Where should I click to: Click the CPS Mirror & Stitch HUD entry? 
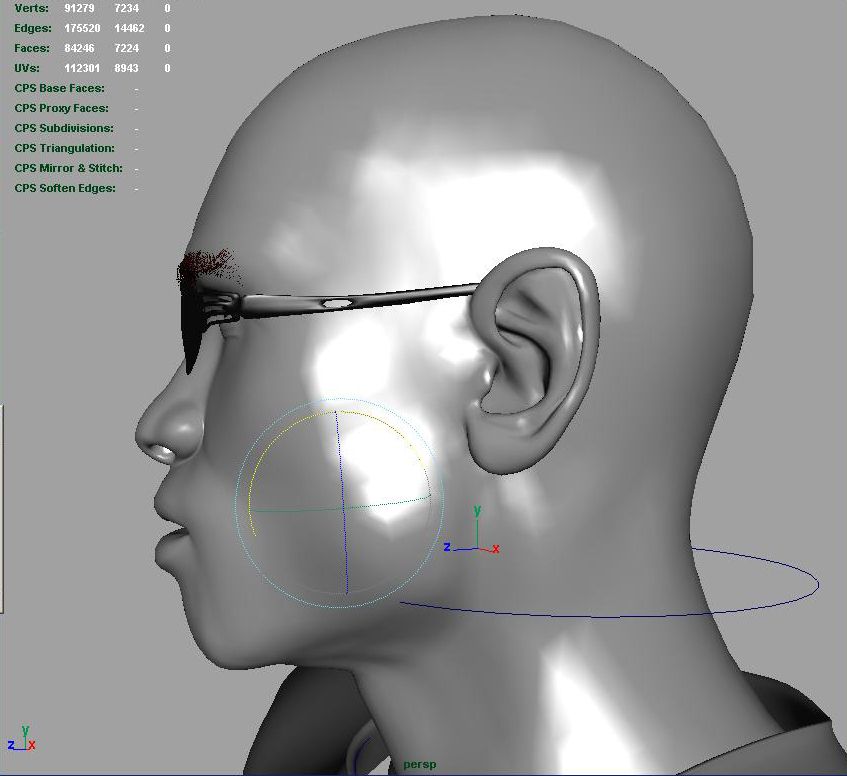click(x=68, y=168)
